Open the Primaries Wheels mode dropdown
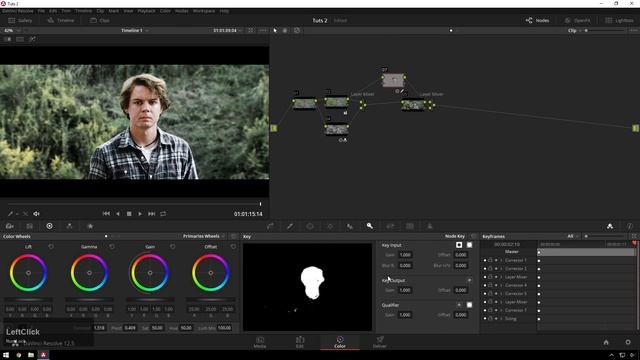Image resolution: width=640 pixels, height=360 pixels. pos(204,236)
